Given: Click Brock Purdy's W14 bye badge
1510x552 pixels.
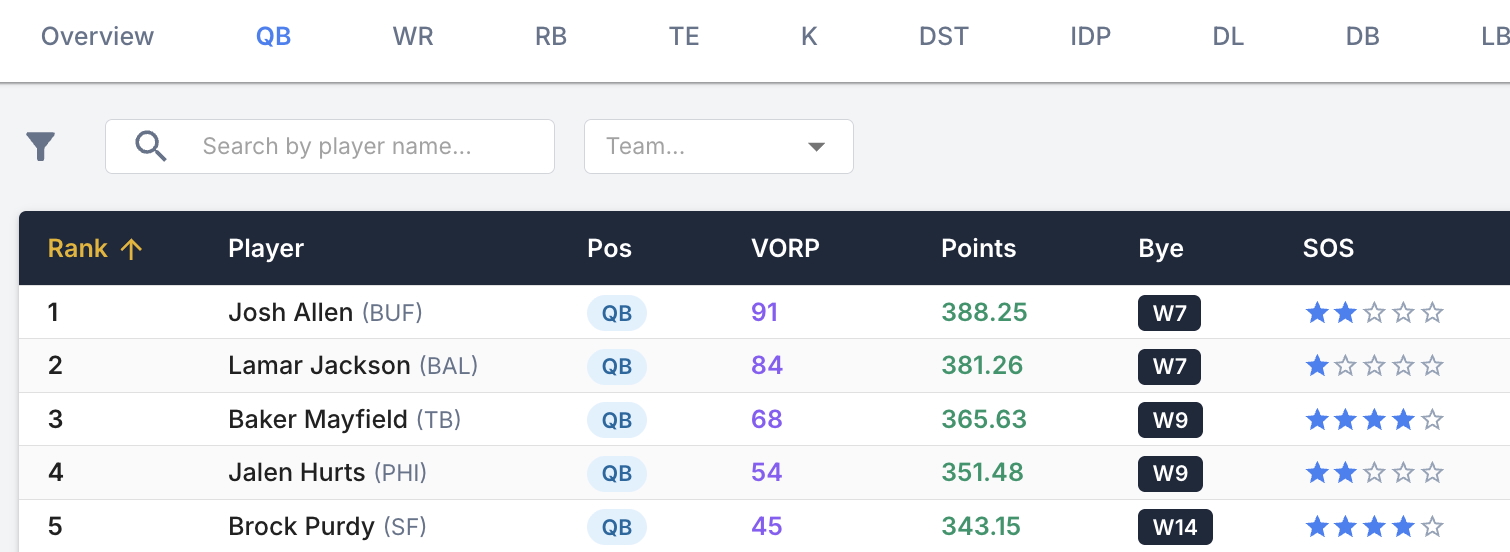Looking at the screenshot, I should (1174, 527).
